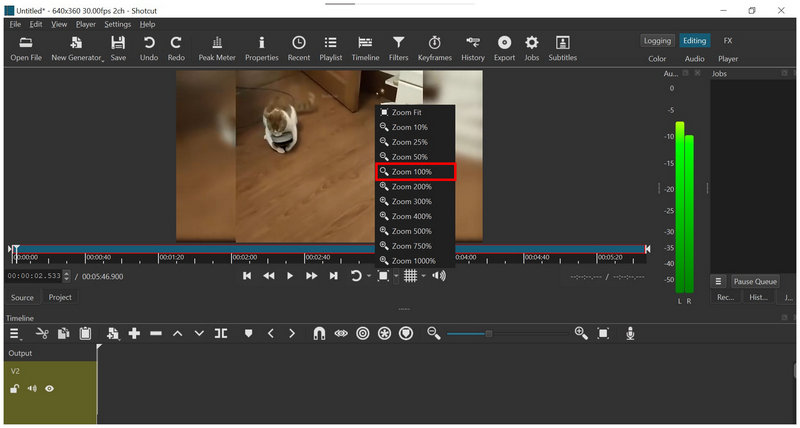Open the Settings menu
Screen dimensions: 800x428
tap(118, 24)
